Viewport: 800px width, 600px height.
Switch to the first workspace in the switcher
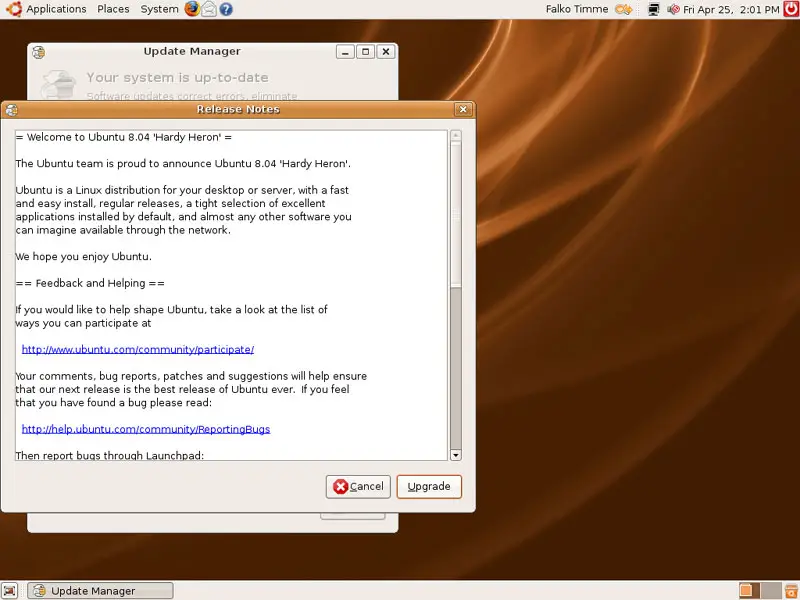point(749,590)
